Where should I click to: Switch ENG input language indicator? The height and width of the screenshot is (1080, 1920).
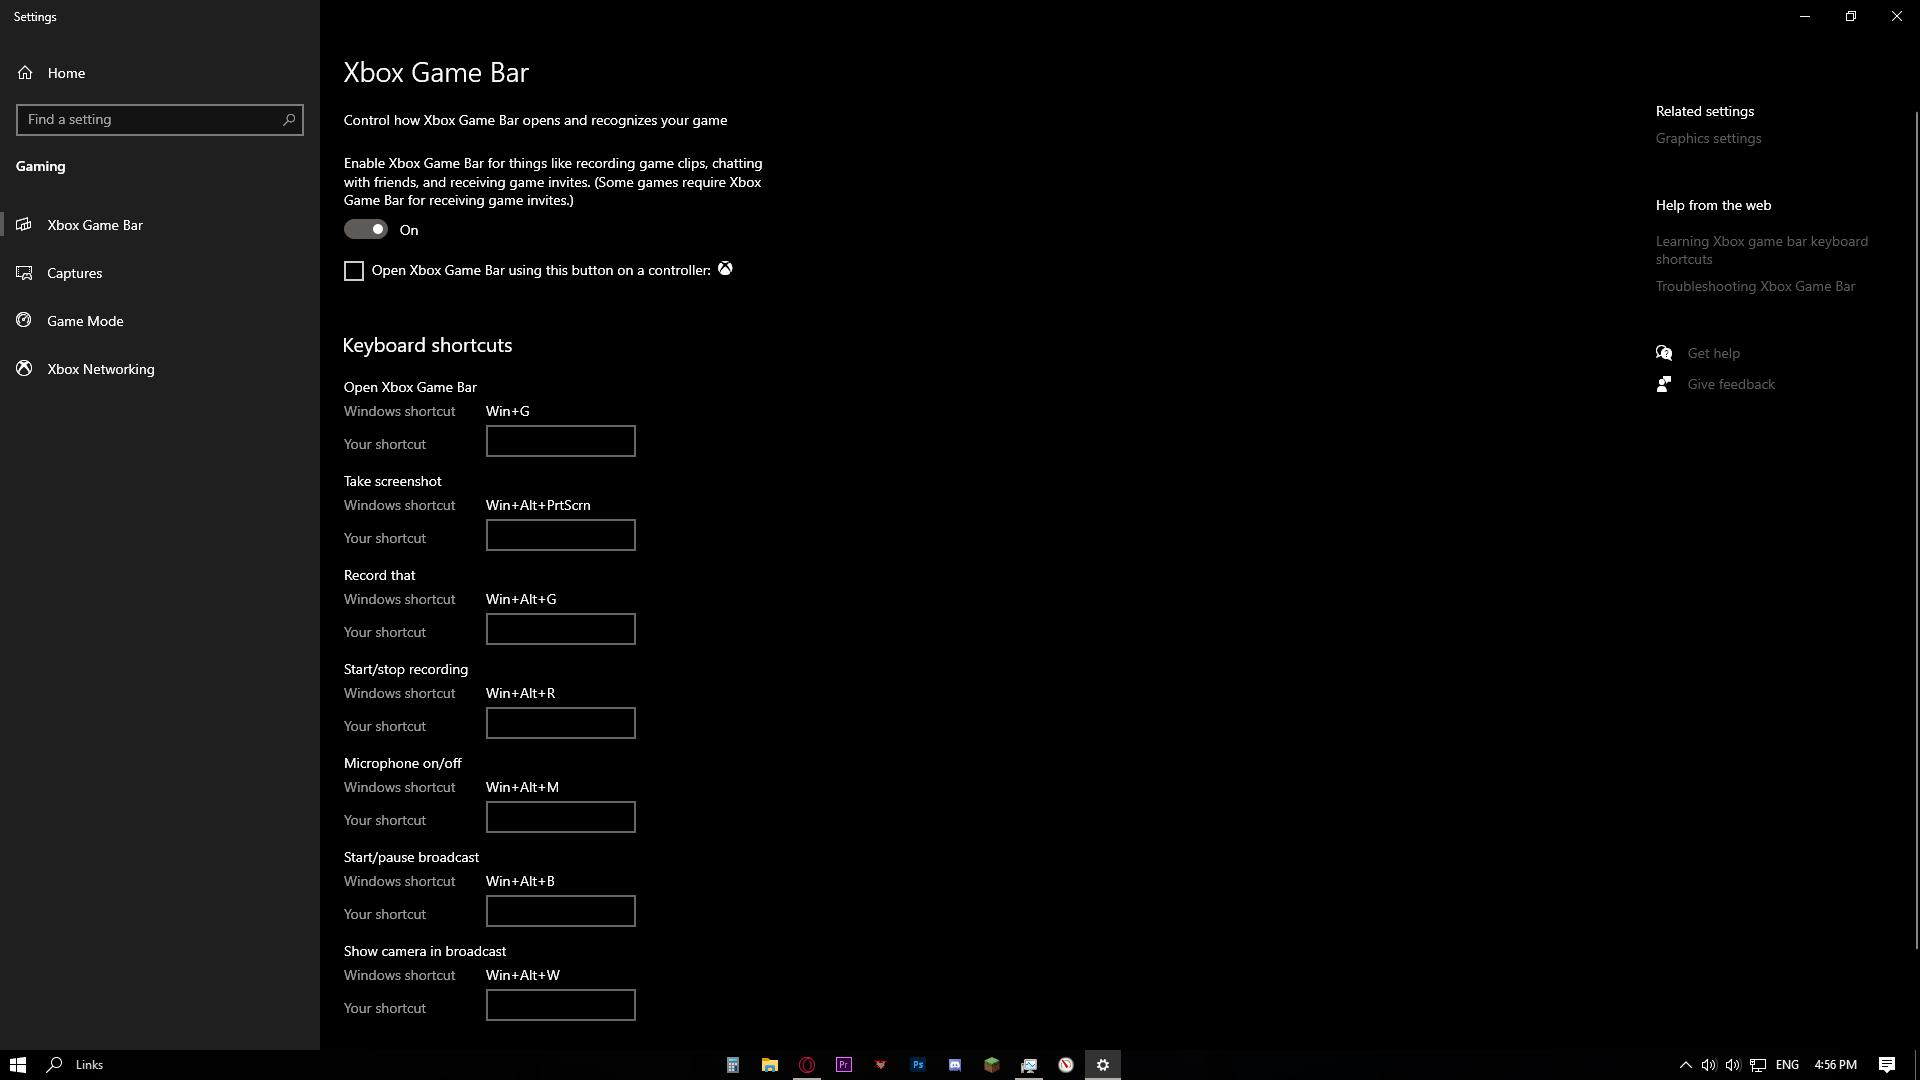(1788, 1065)
